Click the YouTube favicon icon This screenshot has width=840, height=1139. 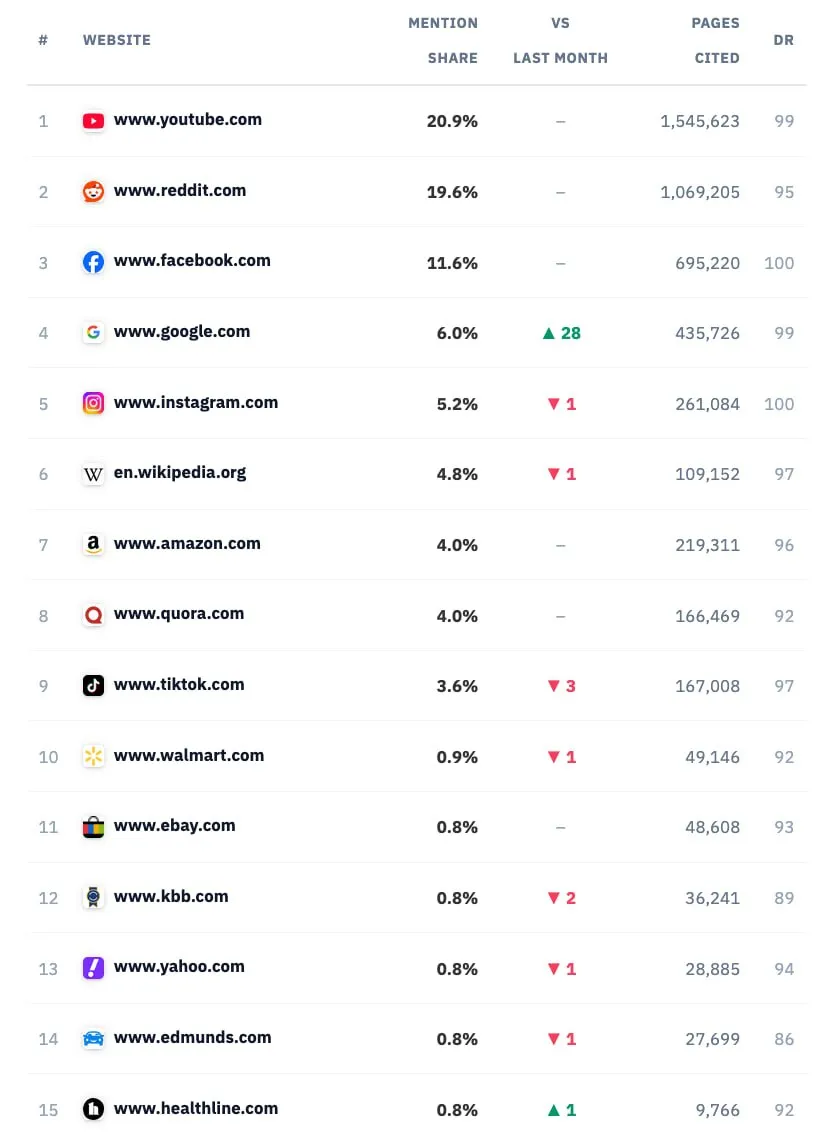pyautogui.click(x=93, y=121)
